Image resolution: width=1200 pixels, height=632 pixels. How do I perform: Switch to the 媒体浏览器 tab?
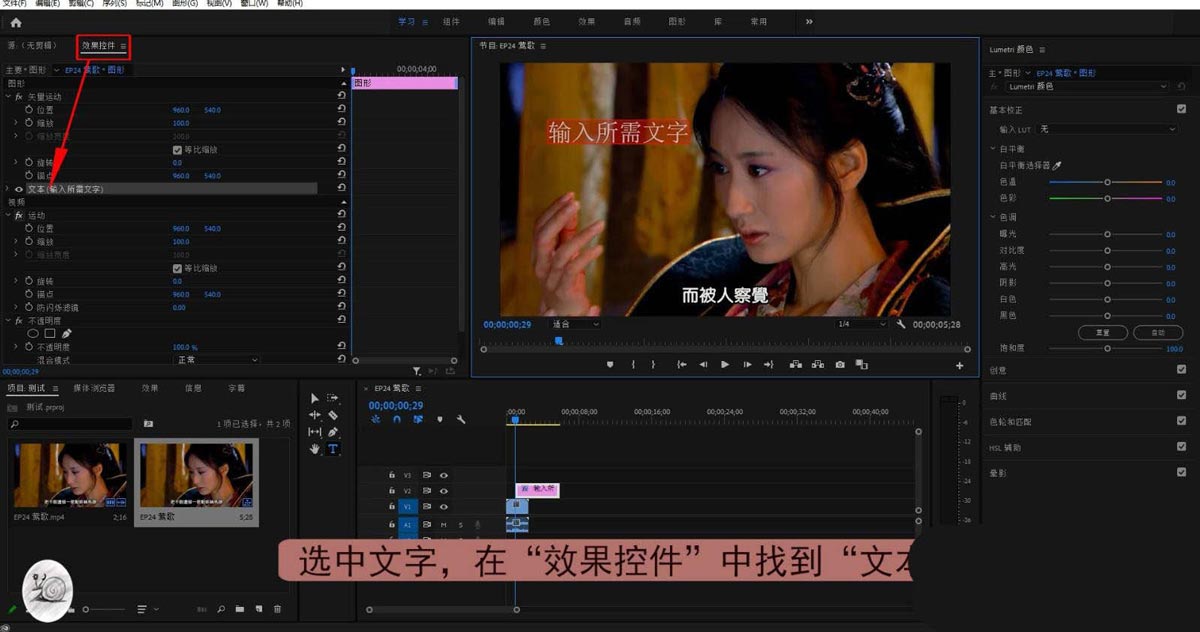pos(94,388)
